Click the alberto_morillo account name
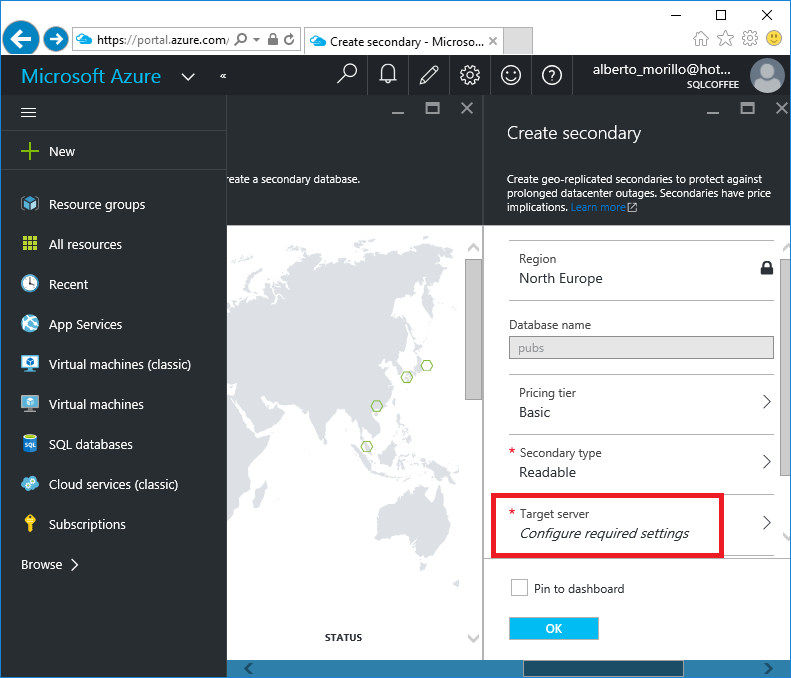 tap(661, 70)
